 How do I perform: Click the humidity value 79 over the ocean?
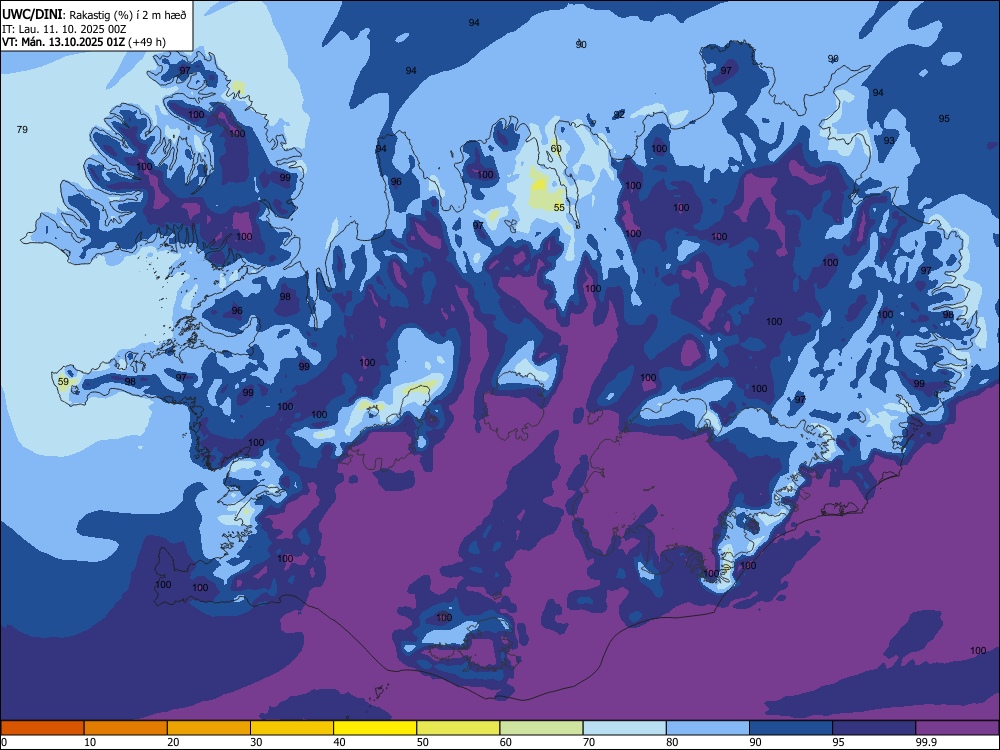[x=22, y=129]
